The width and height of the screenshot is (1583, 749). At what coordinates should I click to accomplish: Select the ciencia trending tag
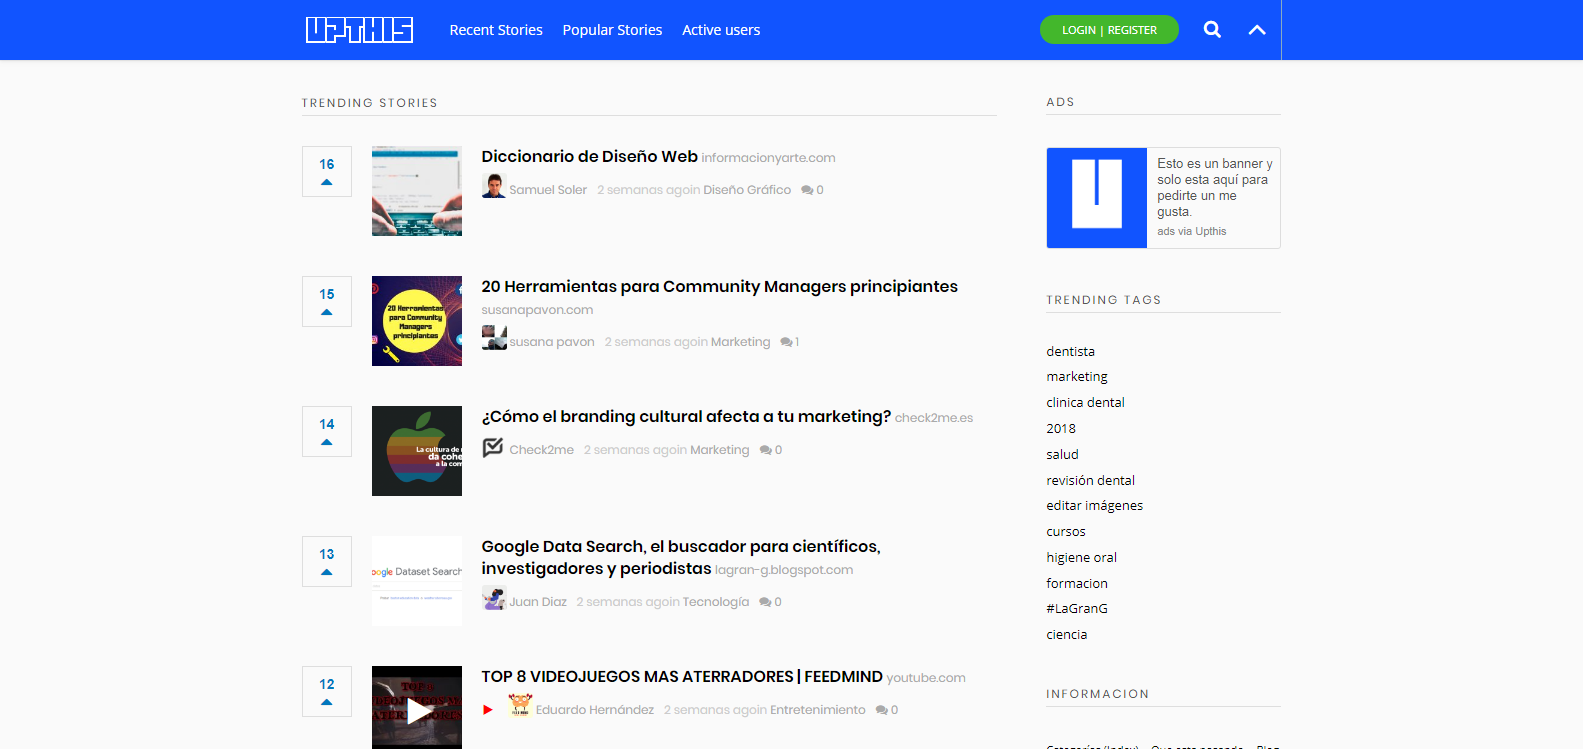1066,635
